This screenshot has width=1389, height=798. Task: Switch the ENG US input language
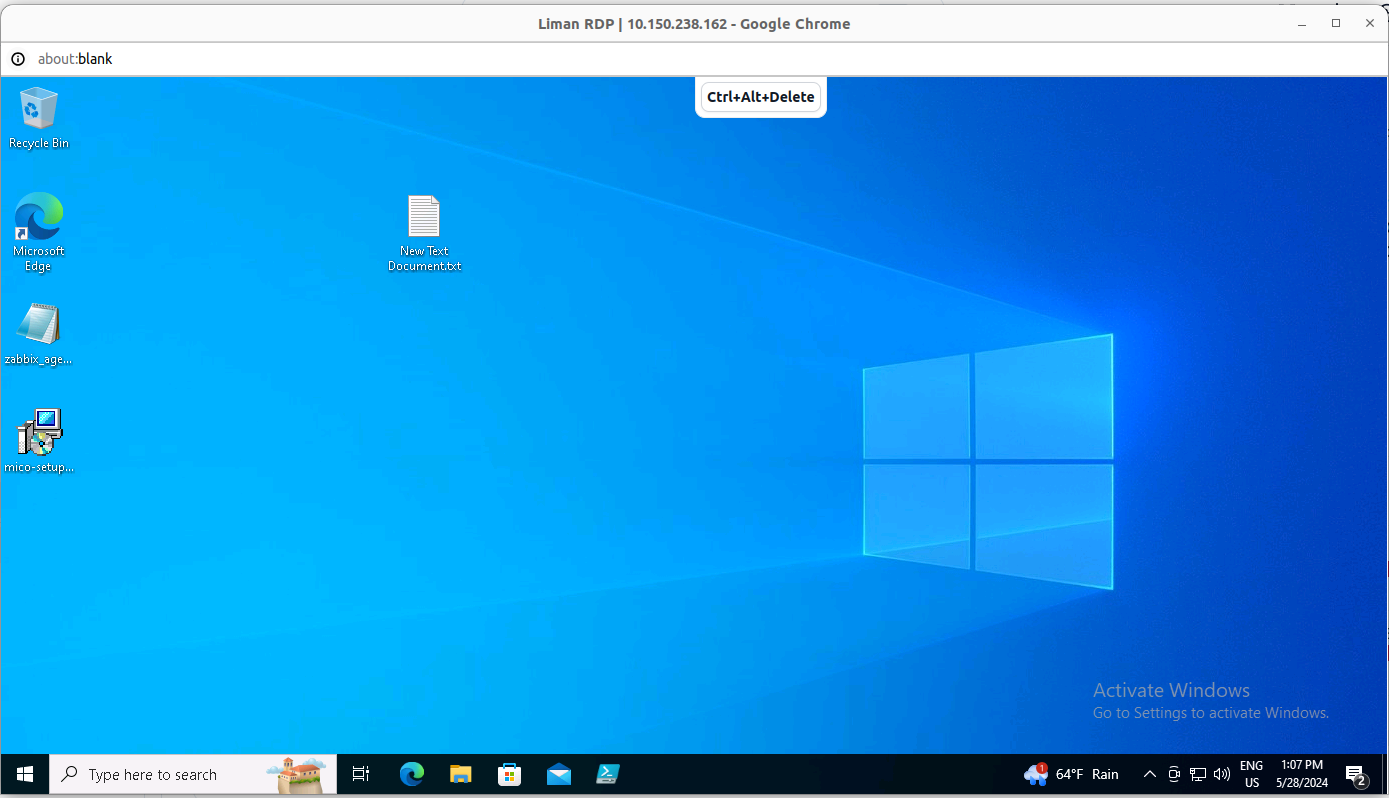click(x=1251, y=774)
